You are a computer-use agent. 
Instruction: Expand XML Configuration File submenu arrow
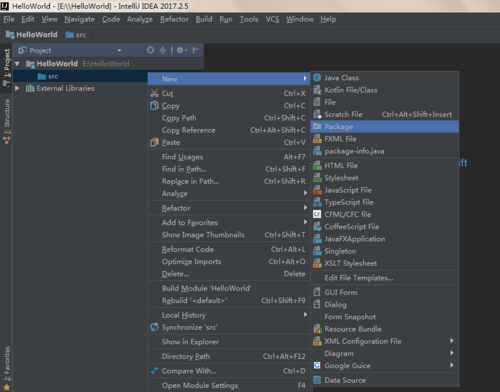pyautogui.click(x=452, y=341)
